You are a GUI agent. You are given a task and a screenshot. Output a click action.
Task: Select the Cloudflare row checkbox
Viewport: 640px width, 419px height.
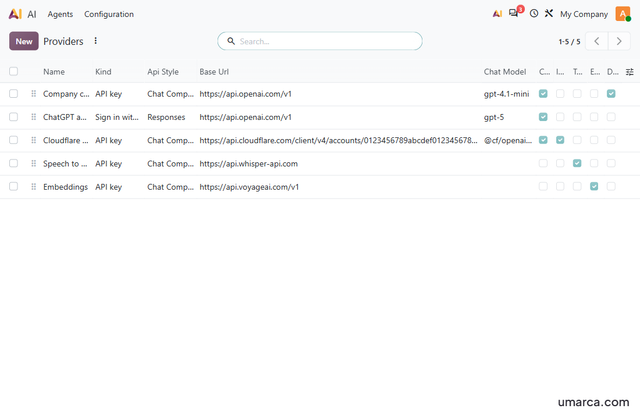pyautogui.click(x=13, y=140)
